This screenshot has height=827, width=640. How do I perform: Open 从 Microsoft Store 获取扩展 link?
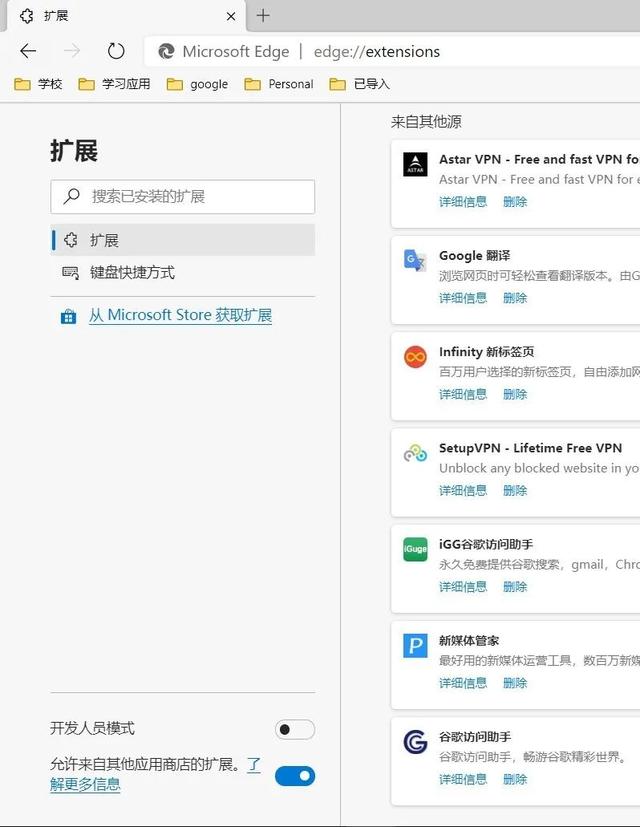(x=180, y=315)
